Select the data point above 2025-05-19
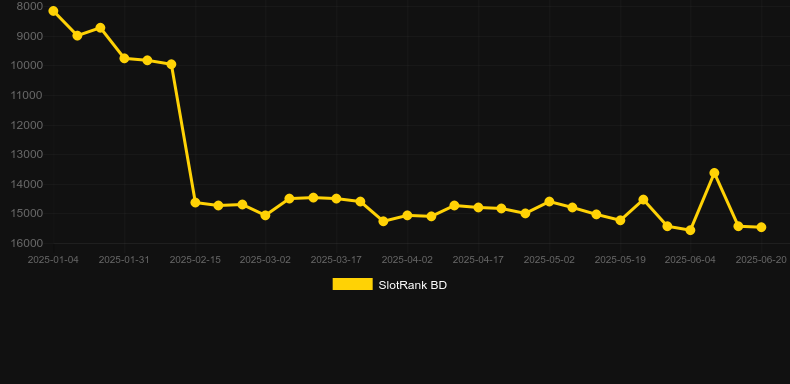790x384 pixels. [x=620, y=220]
